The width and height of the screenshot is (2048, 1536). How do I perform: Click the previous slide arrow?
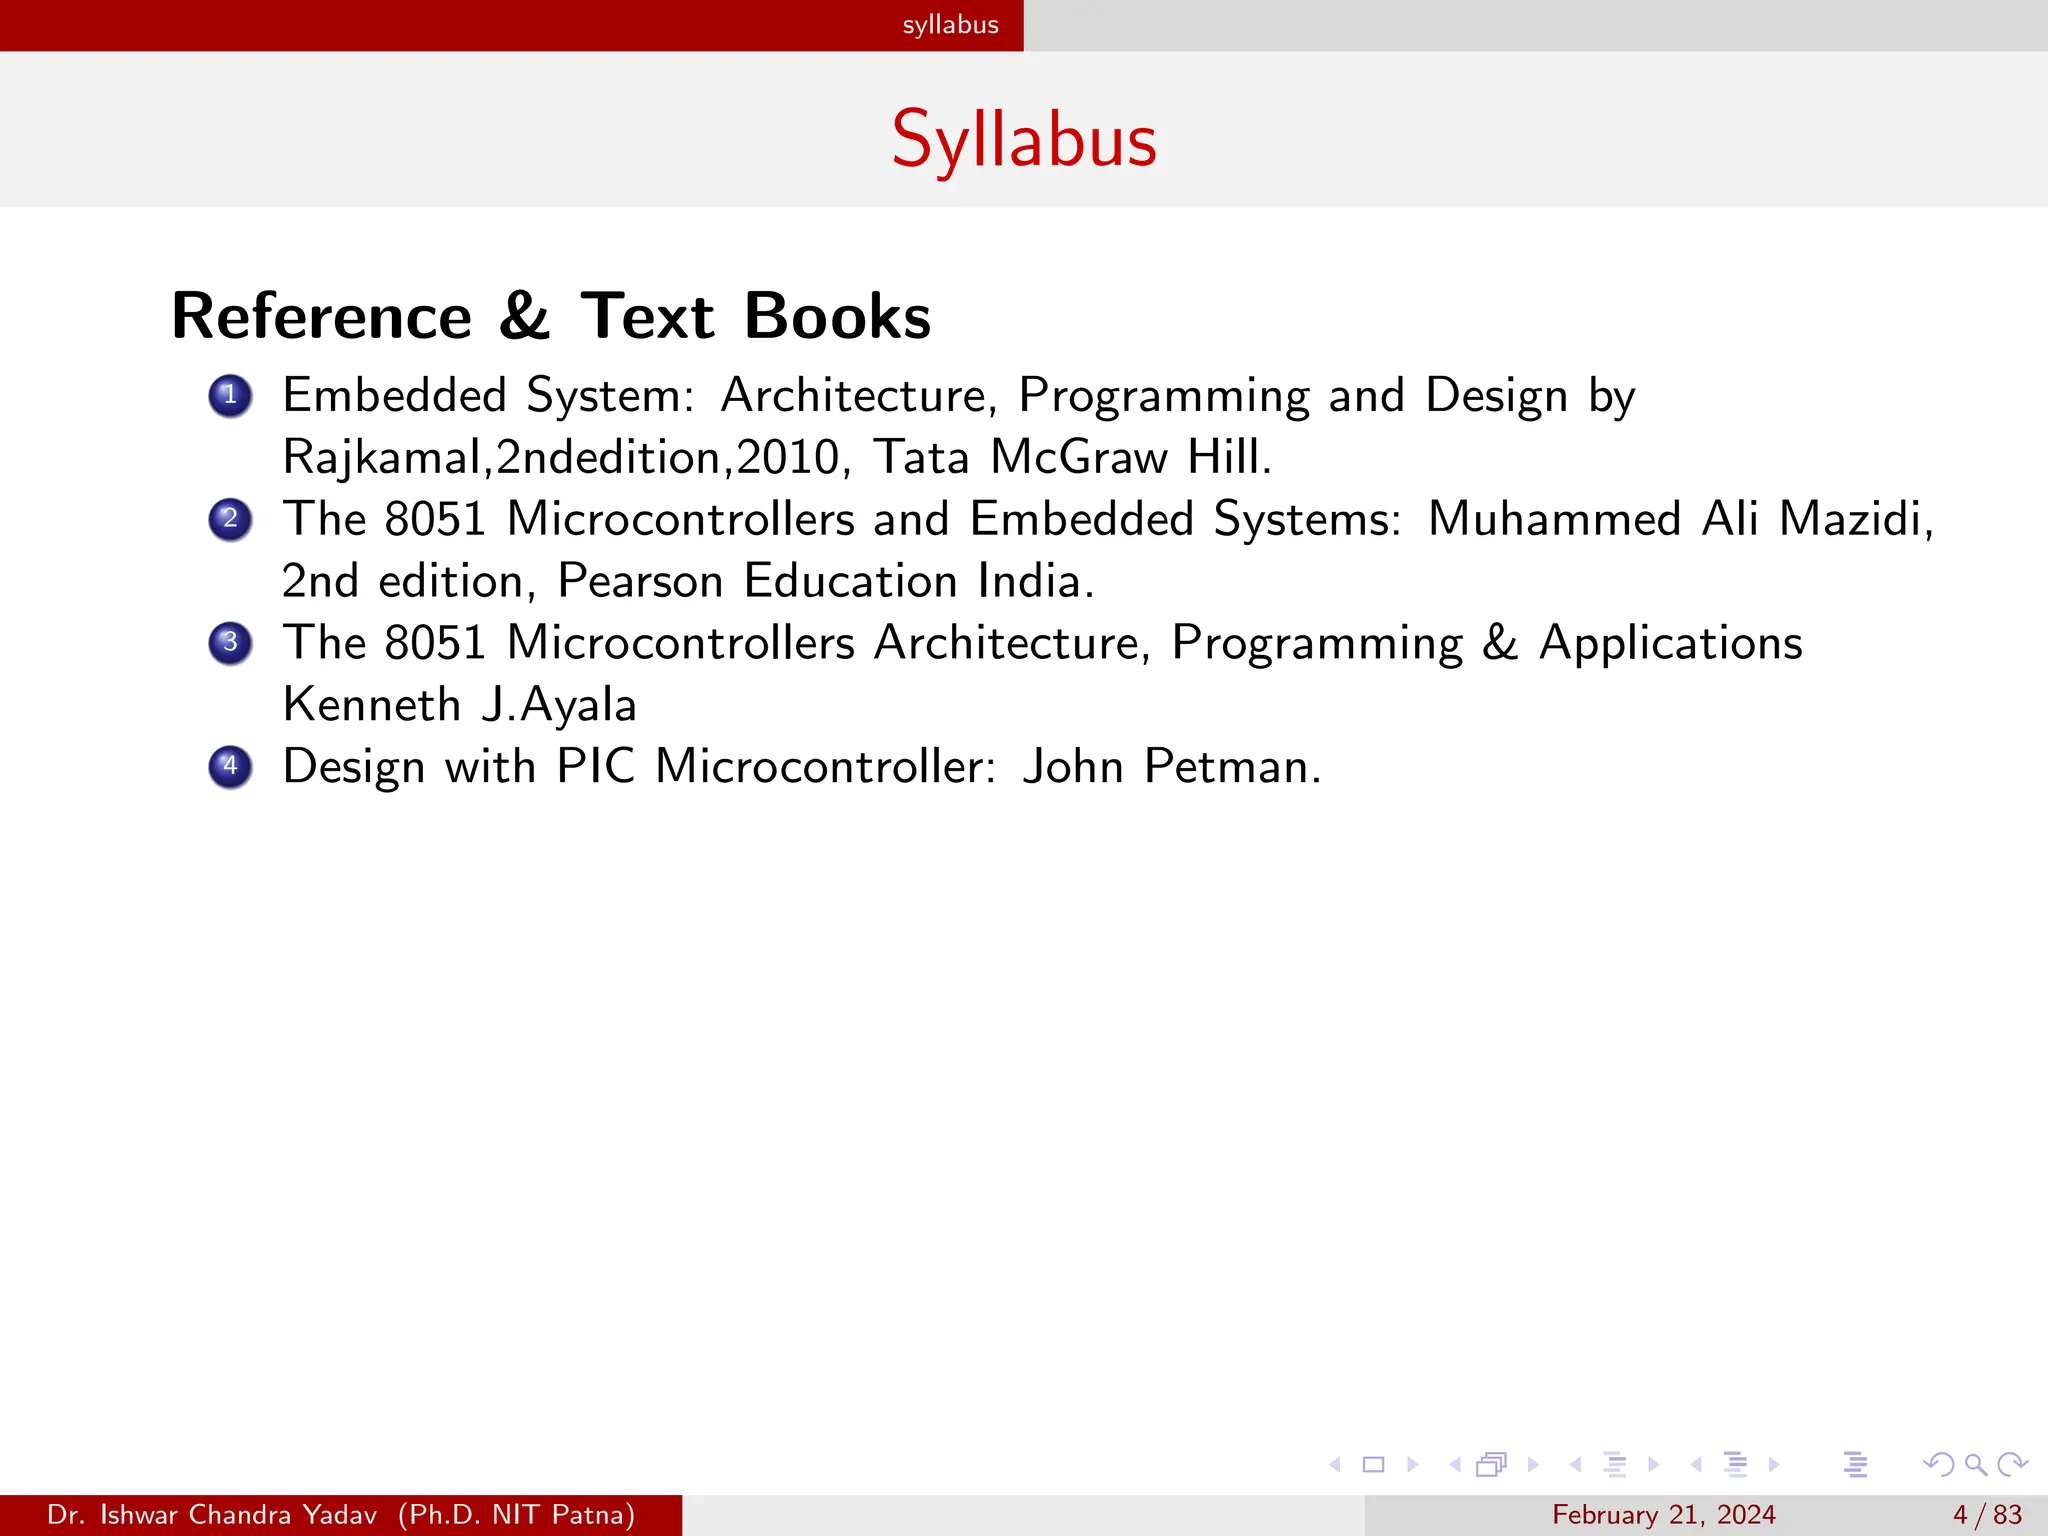tap(1335, 1465)
